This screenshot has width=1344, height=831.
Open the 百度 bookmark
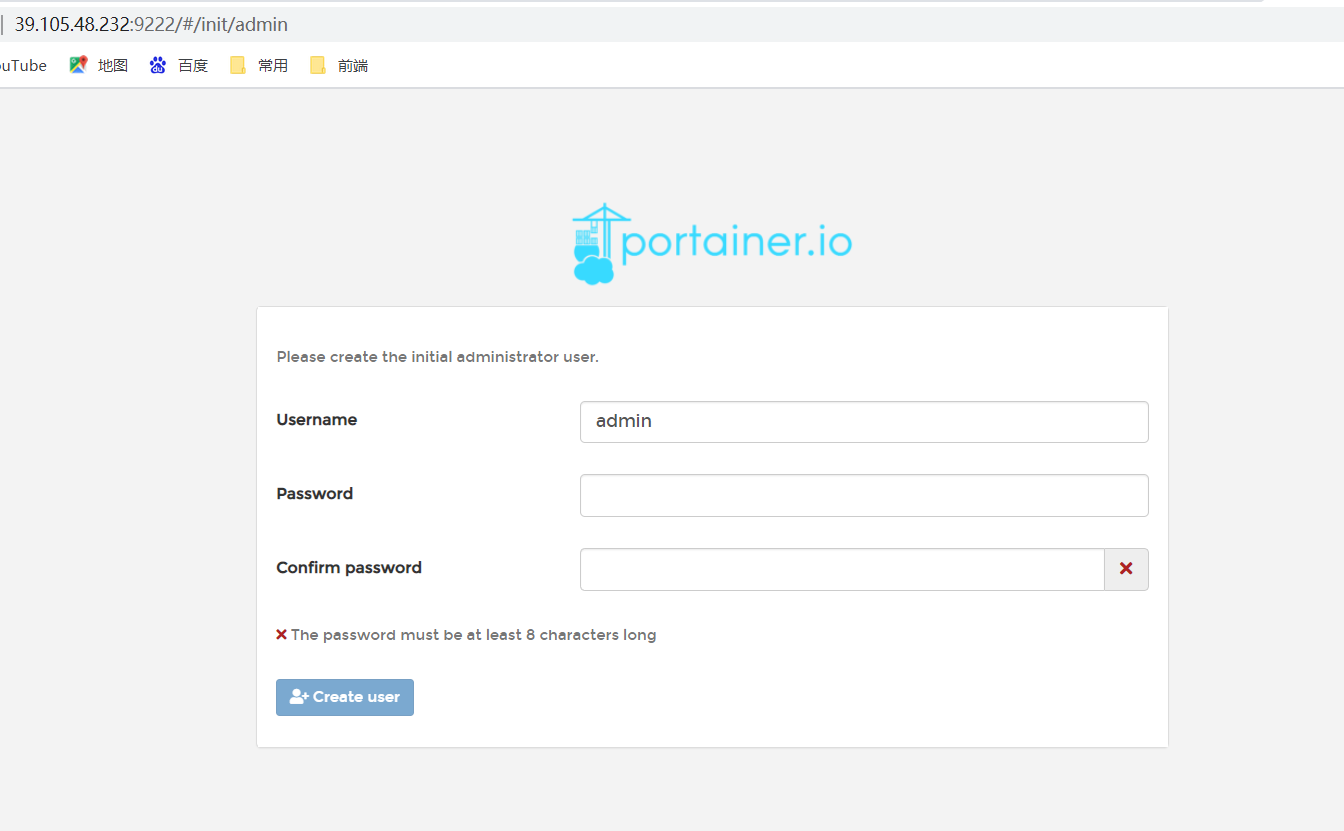click(178, 65)
